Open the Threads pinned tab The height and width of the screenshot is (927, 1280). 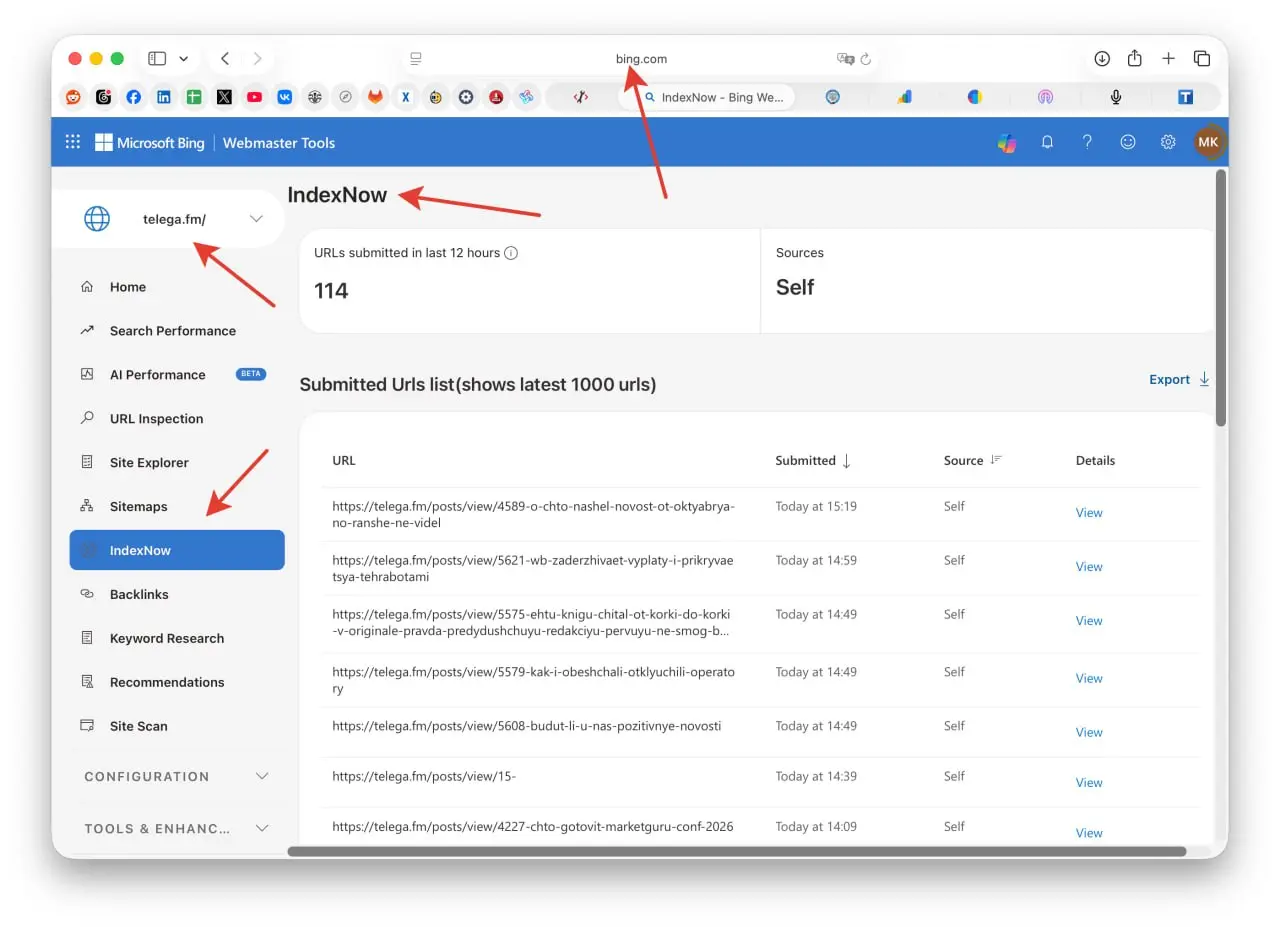[103, 97]
